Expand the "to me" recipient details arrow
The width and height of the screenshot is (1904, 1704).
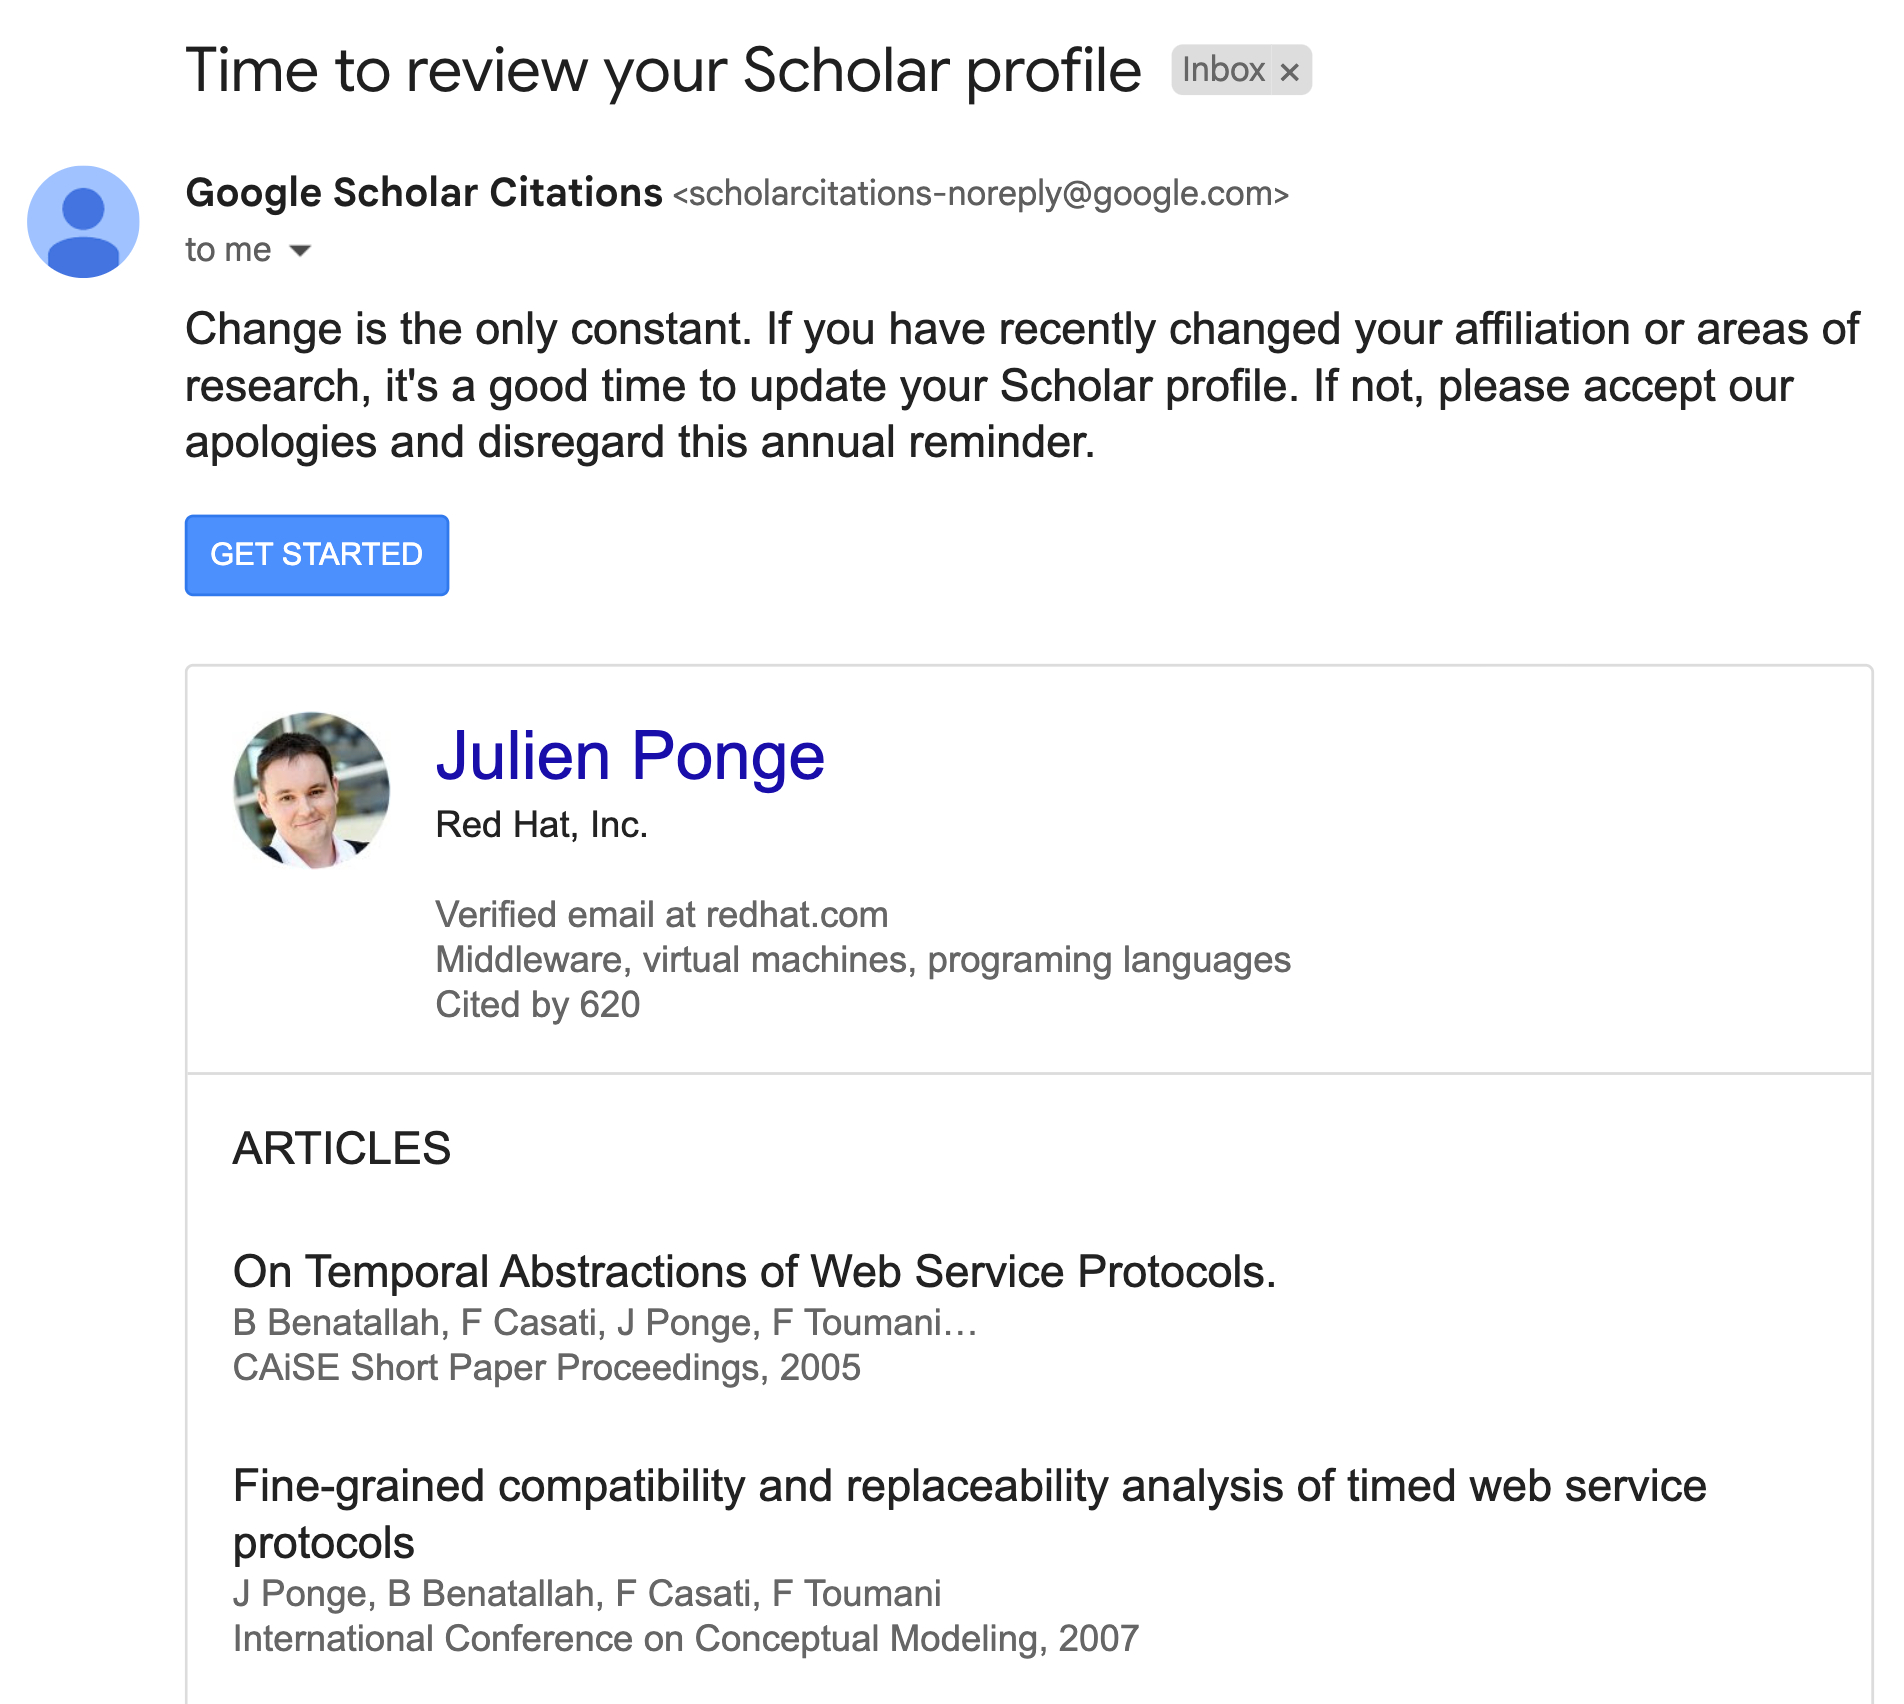tap(300, 250)
